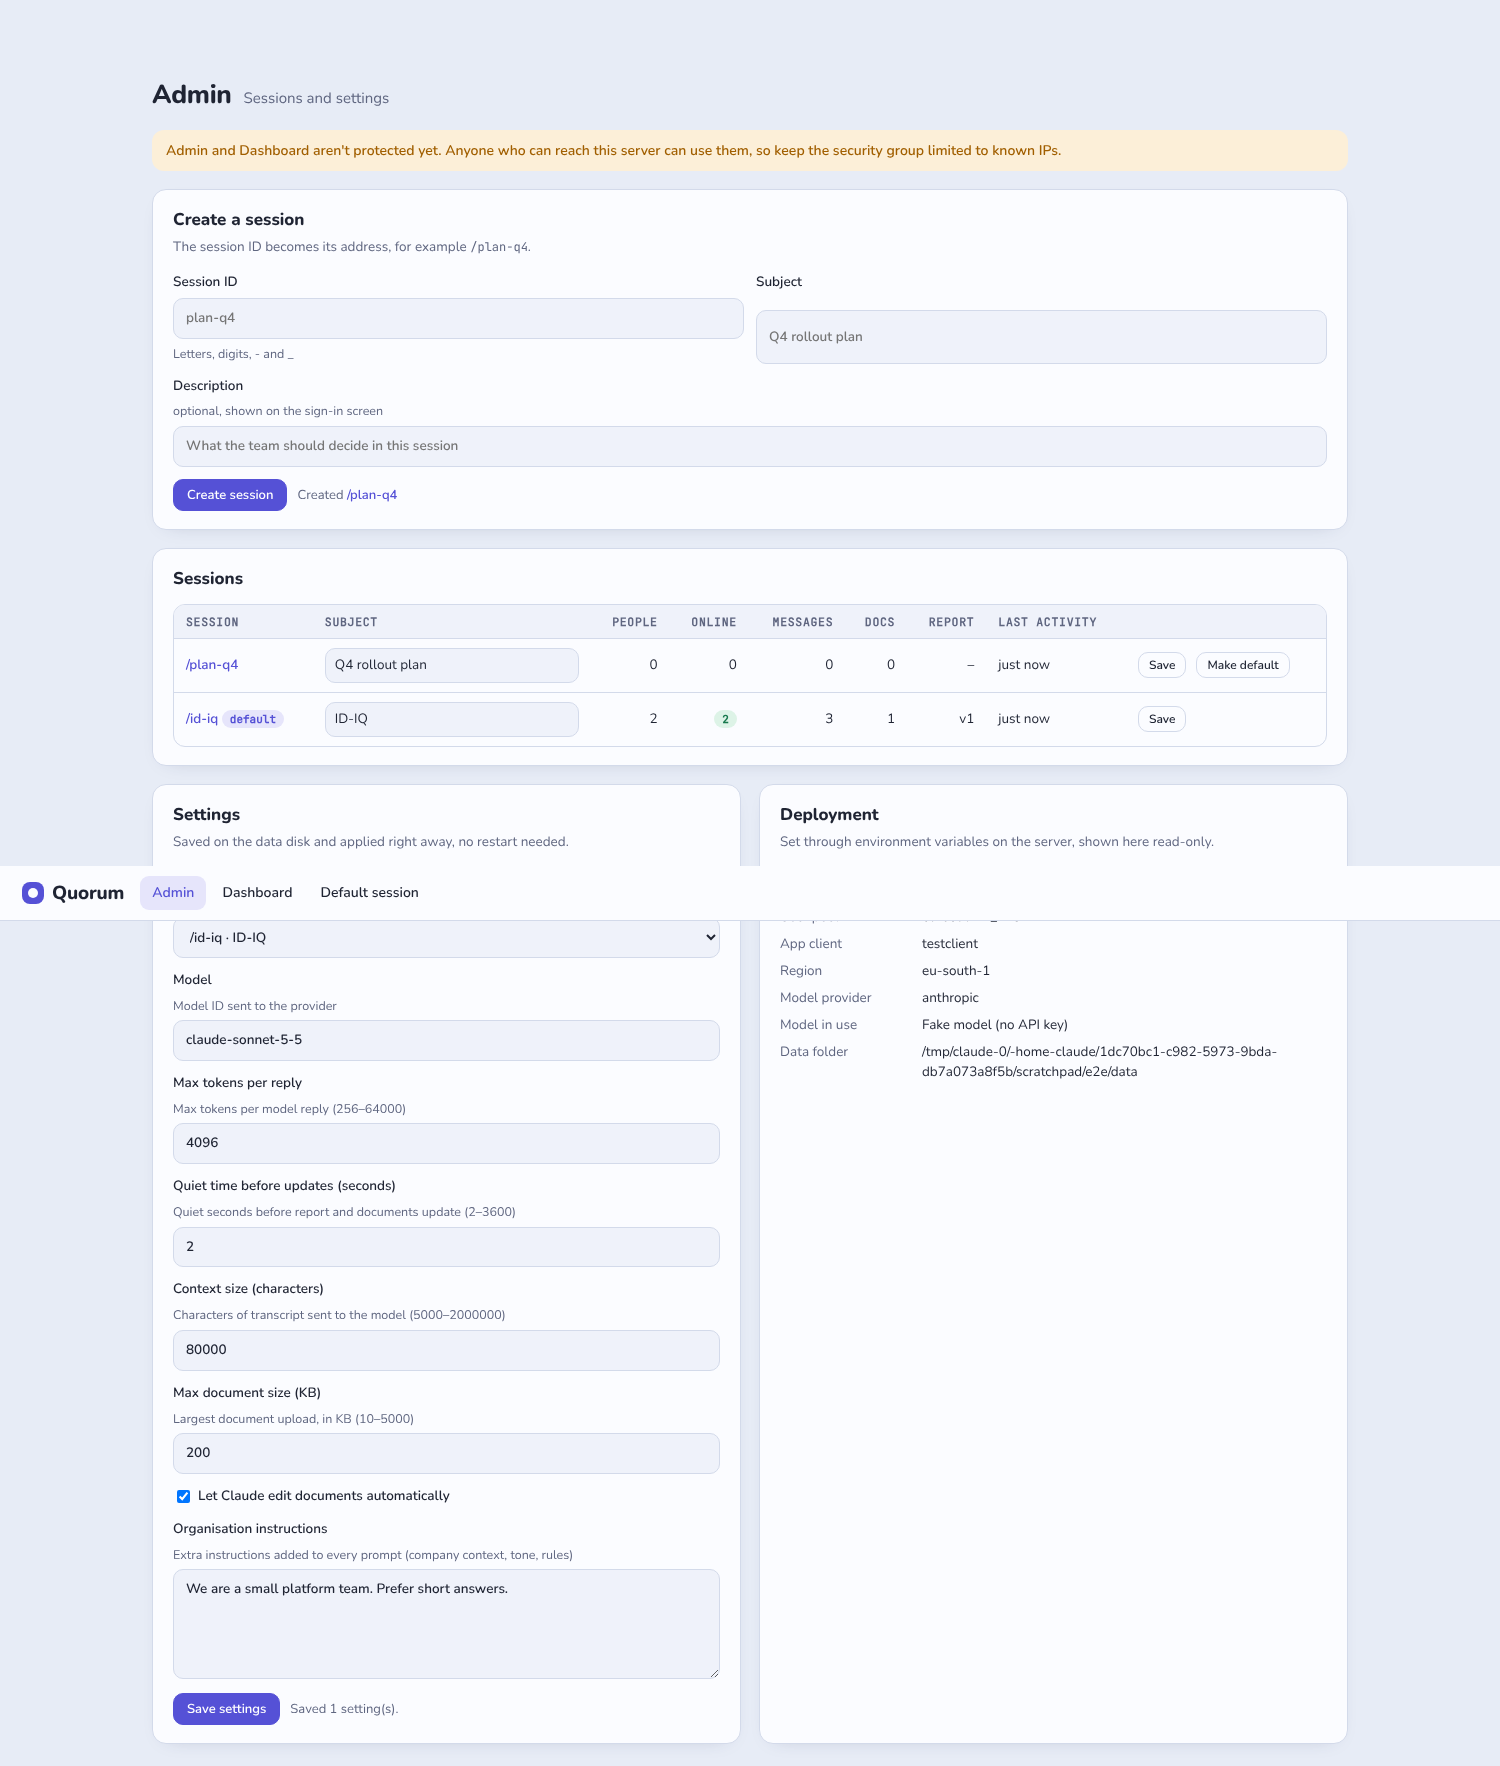Open the /id-iq session link in table

click(202, 719)
